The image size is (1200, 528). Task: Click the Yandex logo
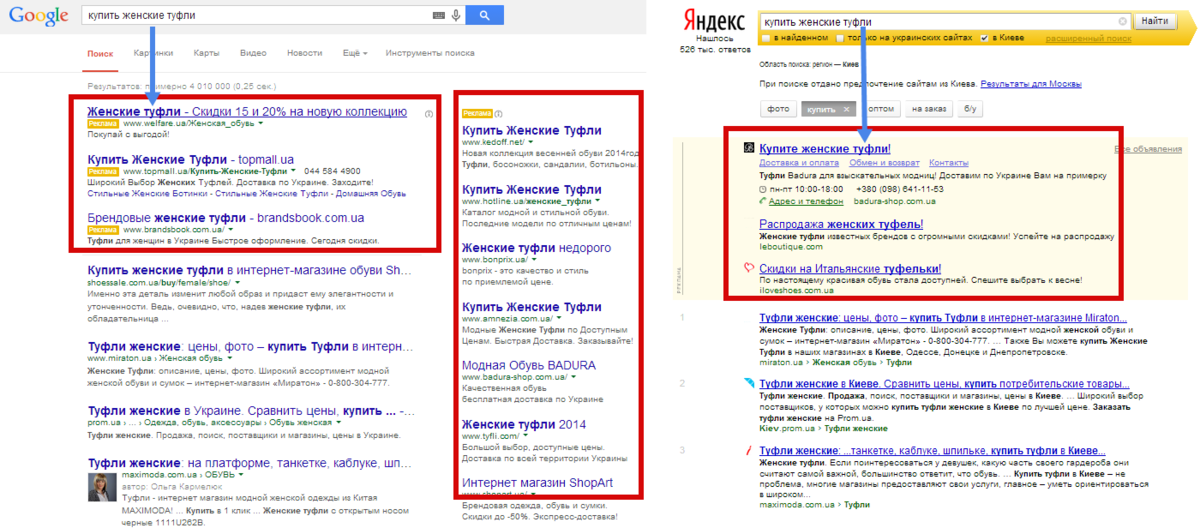pyautogui.click(x=713, y=22)
